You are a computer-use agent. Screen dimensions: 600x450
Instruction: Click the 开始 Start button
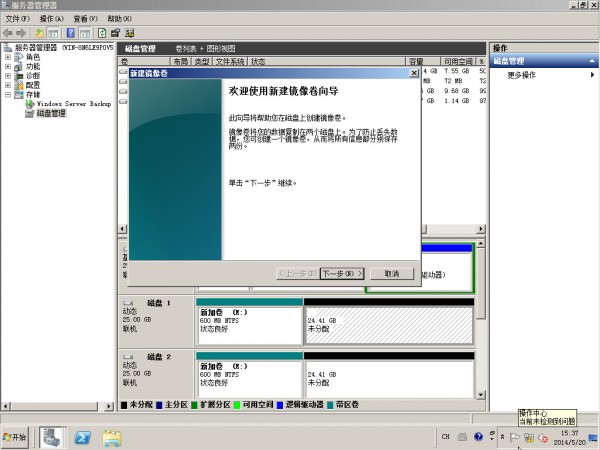(x=17, y=437)
